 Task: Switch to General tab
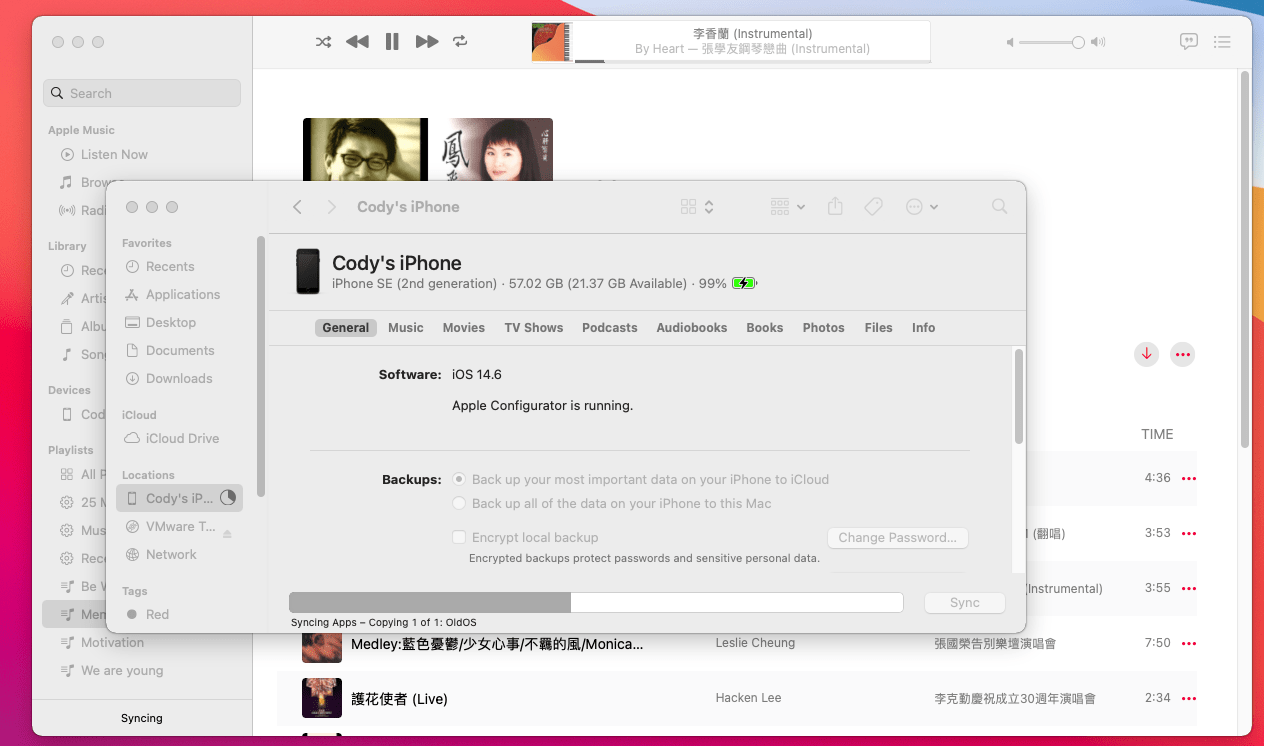coord(346,328)
